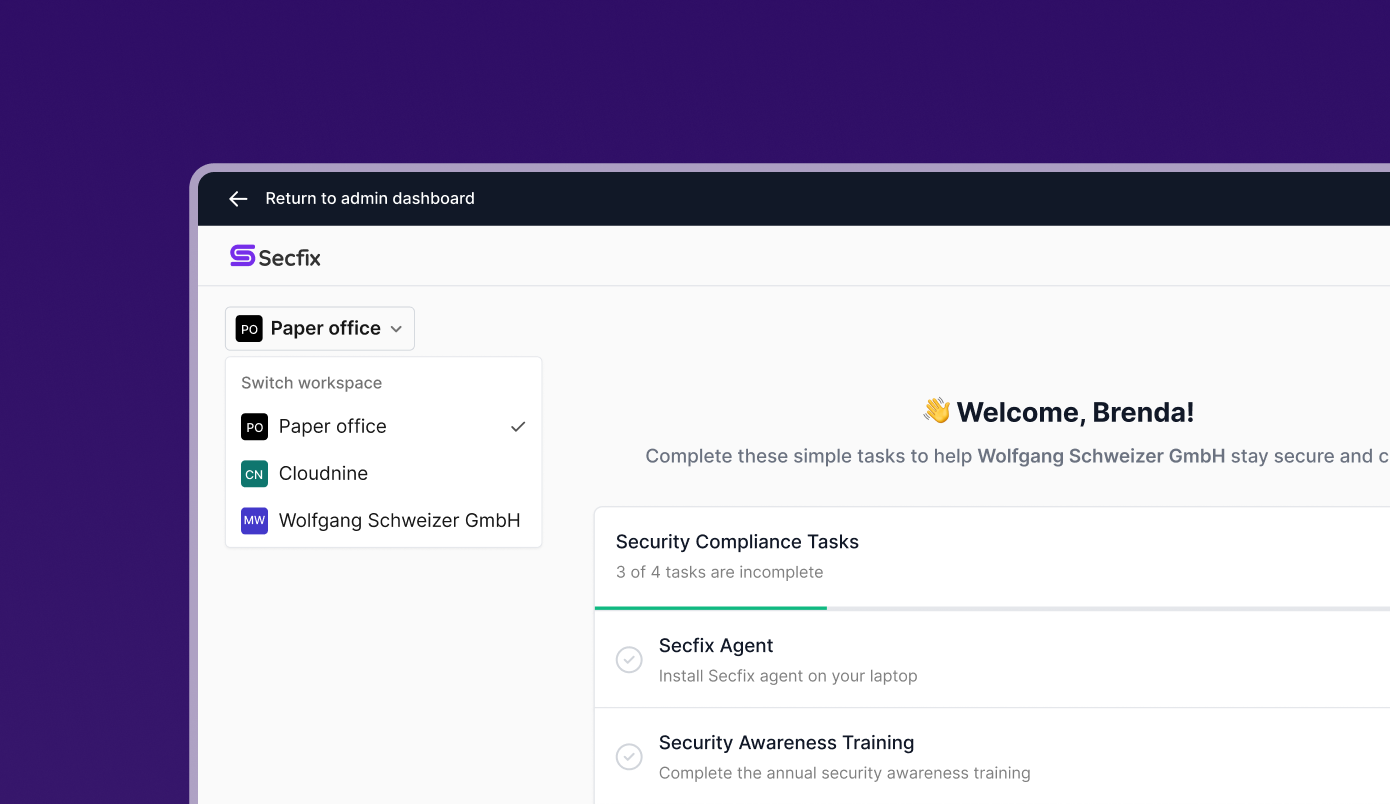
Task: Click the '3 of 4 tasks are incomplete' text
Action: coord(720,573)
